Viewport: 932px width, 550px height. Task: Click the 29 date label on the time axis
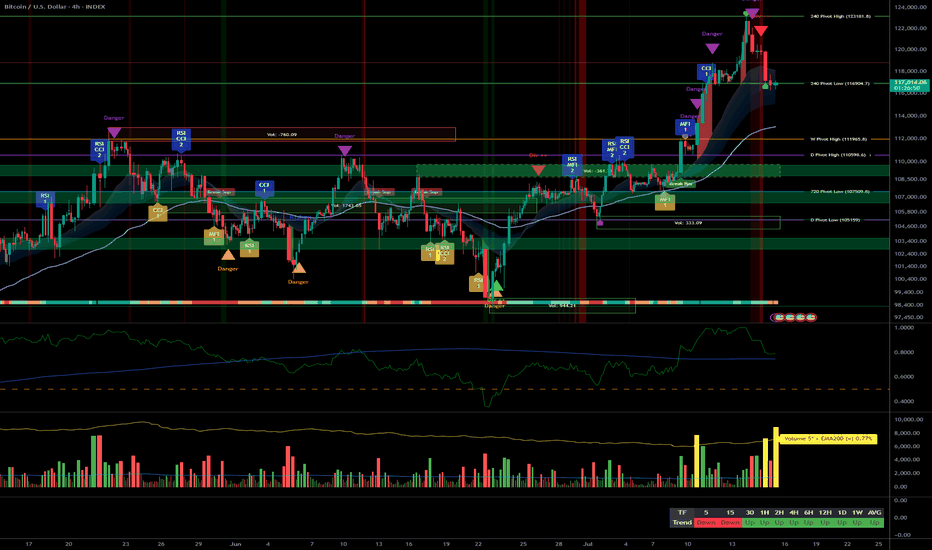pos(199,543)
